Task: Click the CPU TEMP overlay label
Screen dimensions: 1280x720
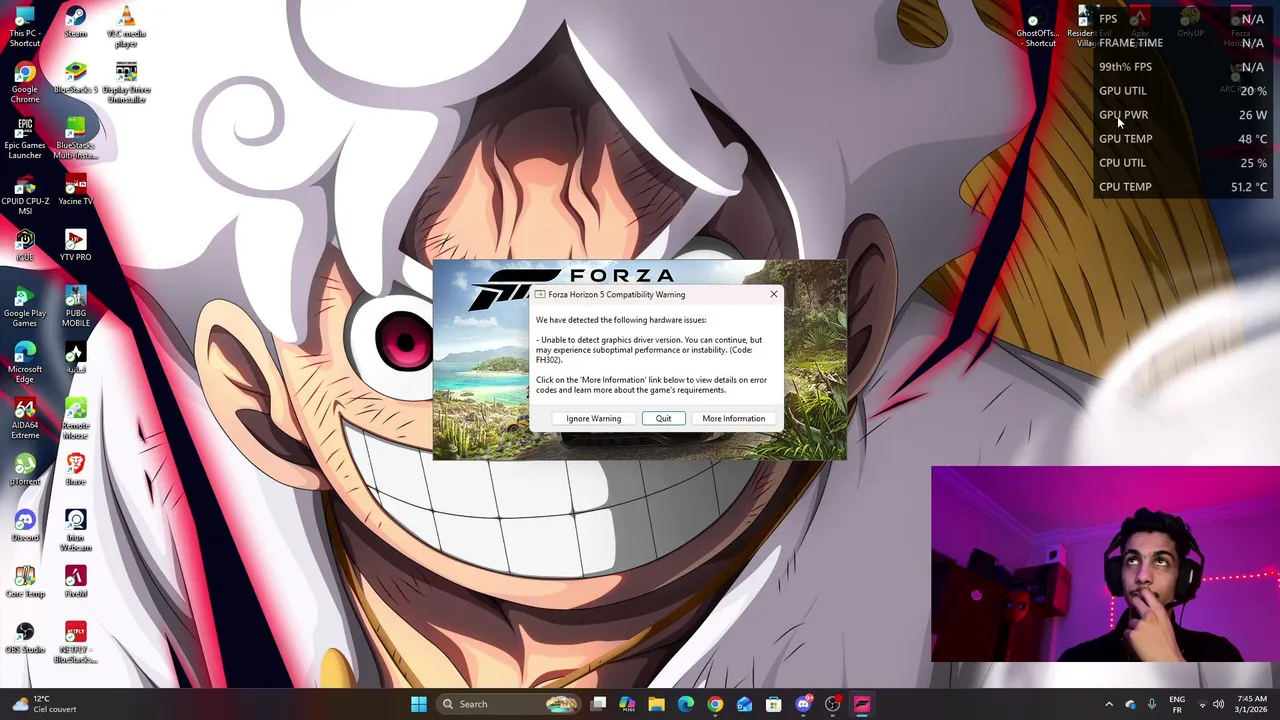Action: click(x=1125, y=187)
